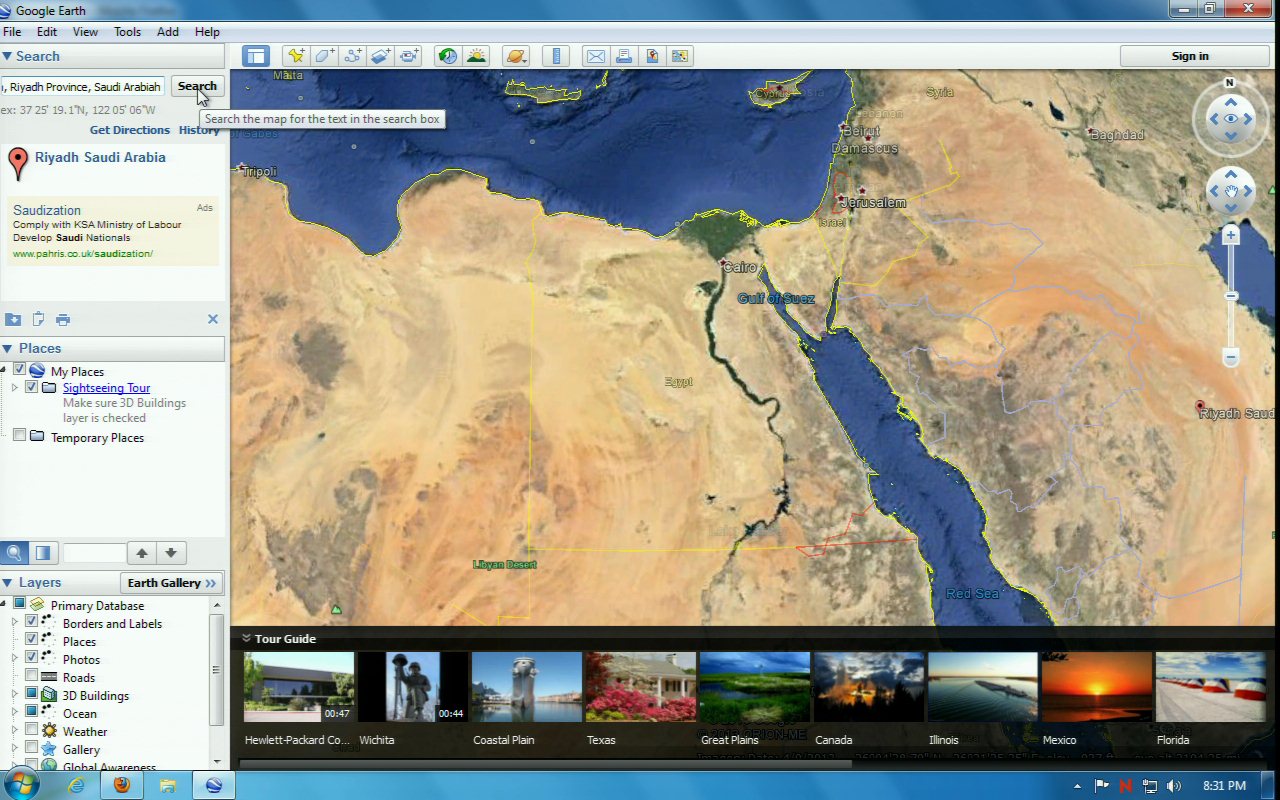Open the planet switcher dropdown
Screen dimensions: 1280x800
coord(516,56)
